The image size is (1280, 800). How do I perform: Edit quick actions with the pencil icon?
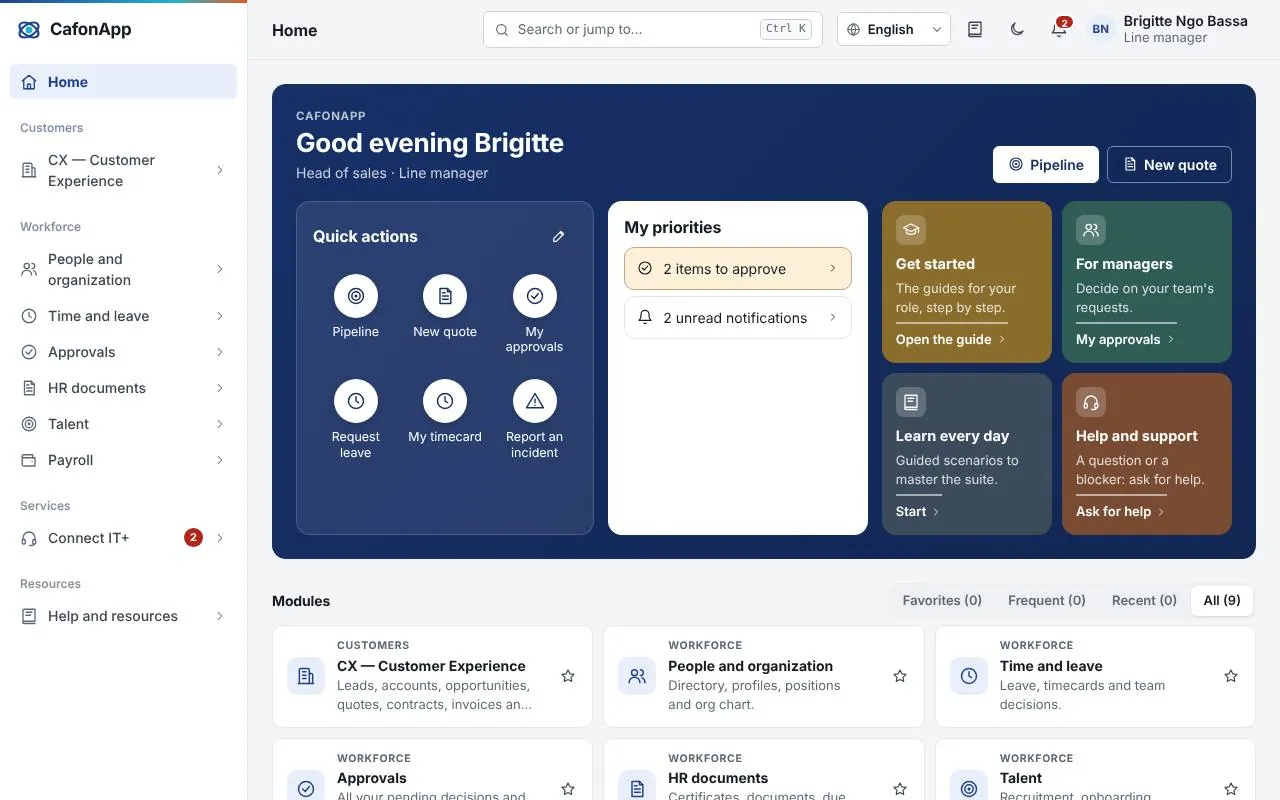pos(559,237)
